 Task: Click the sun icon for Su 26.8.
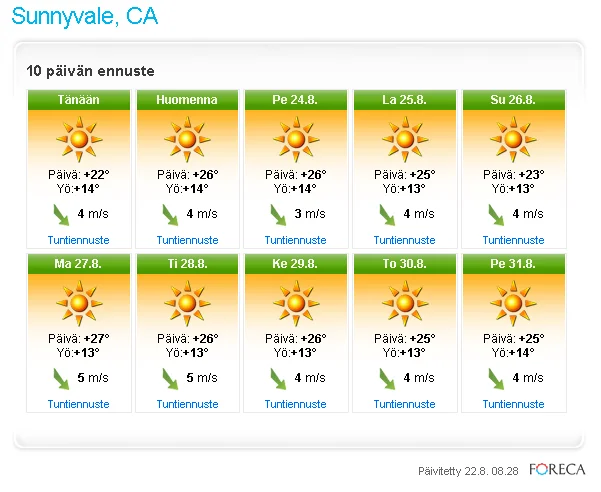coord(513,136)
